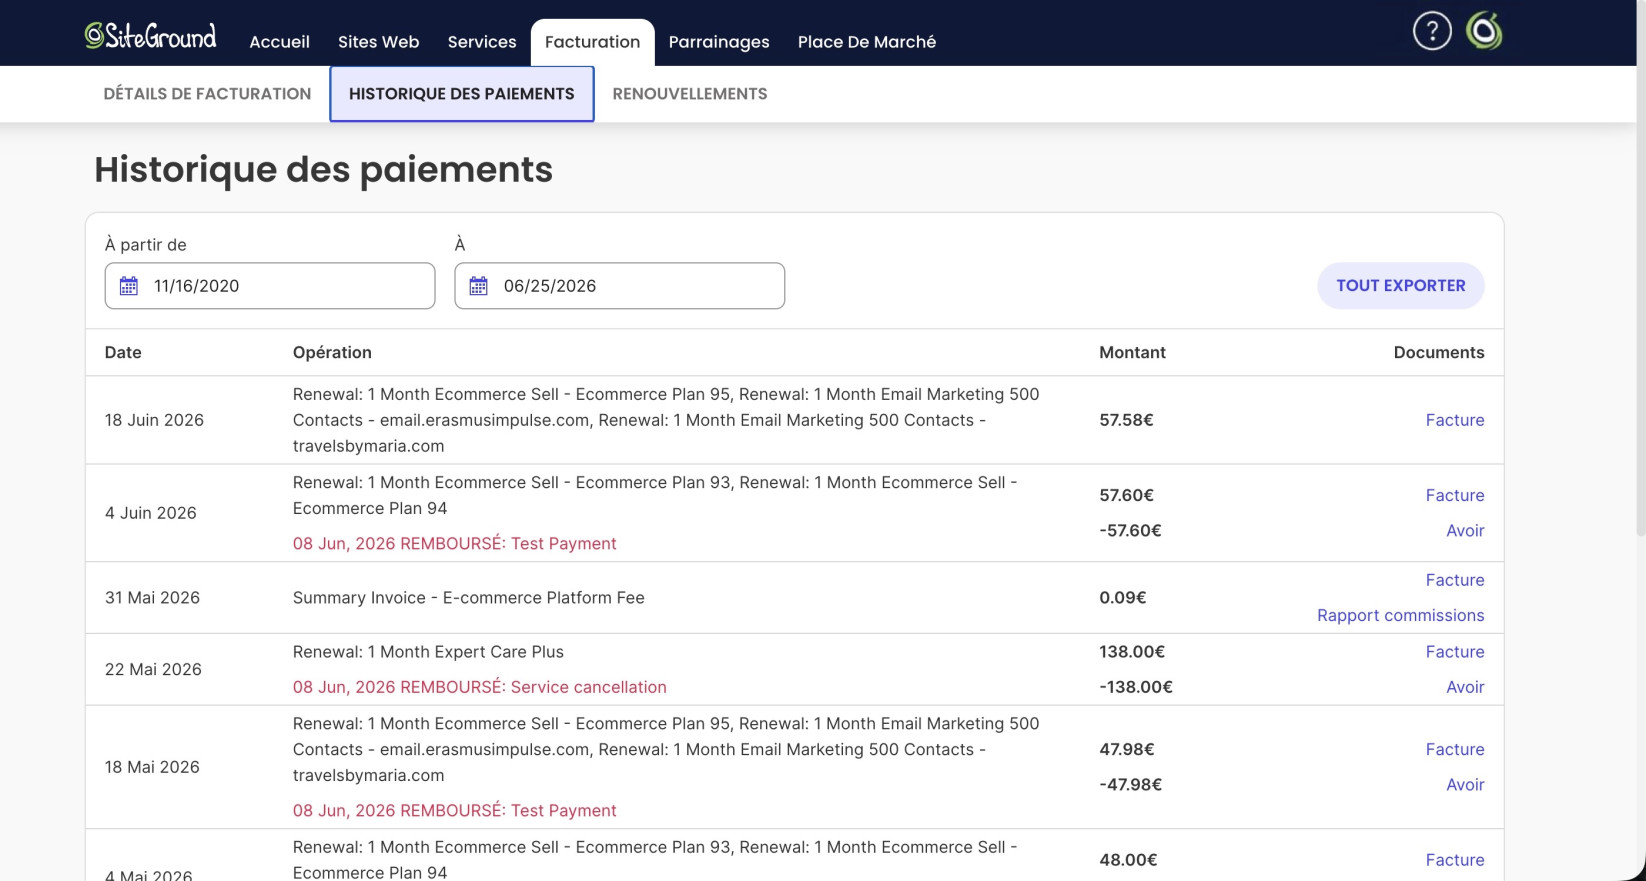
Task: Click refund amount -47.98€
Action: [x=1130, y=785]
